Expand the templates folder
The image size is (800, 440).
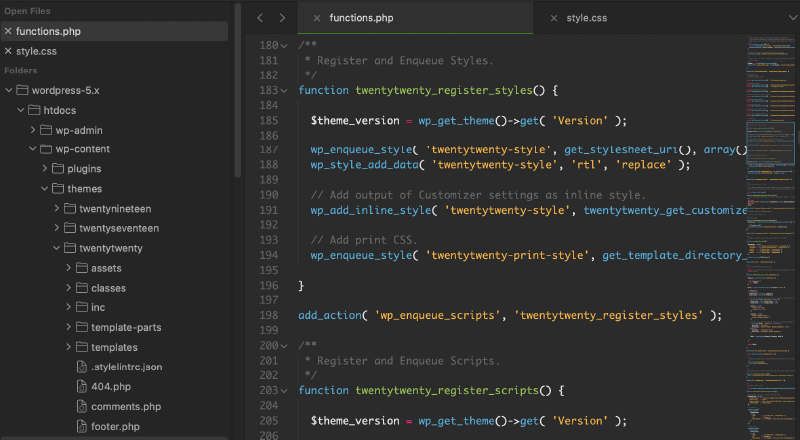(68, 347)
